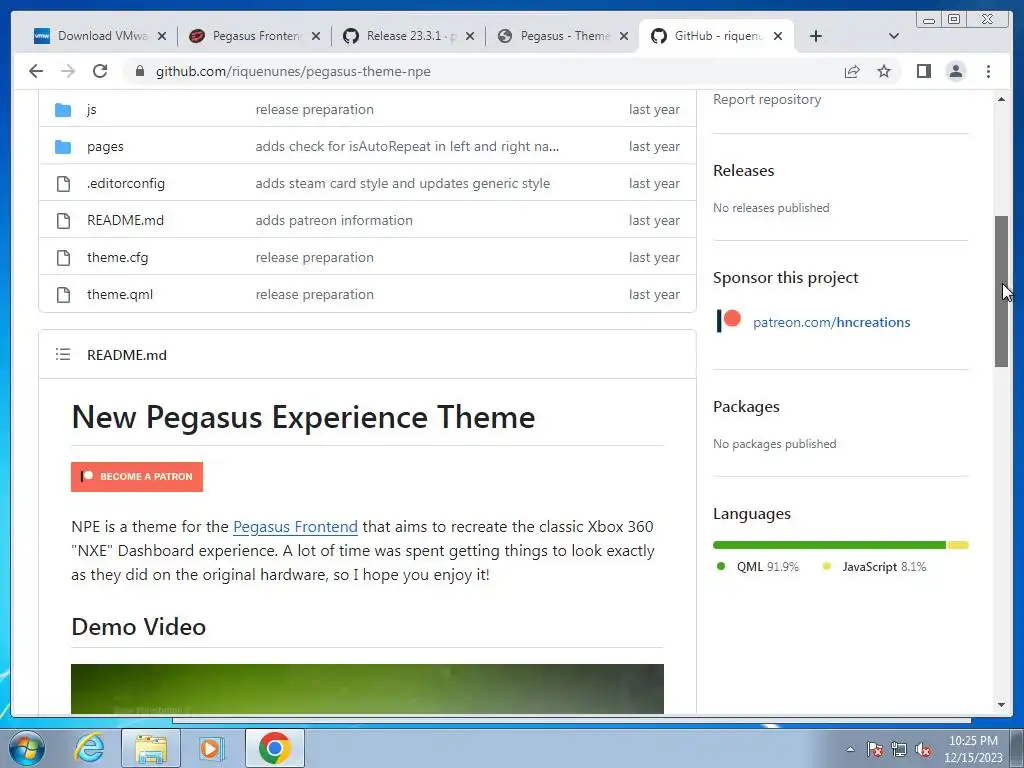Close the Pegasus Frontend tab
The image size is (1024, 768).
[316, 36]
